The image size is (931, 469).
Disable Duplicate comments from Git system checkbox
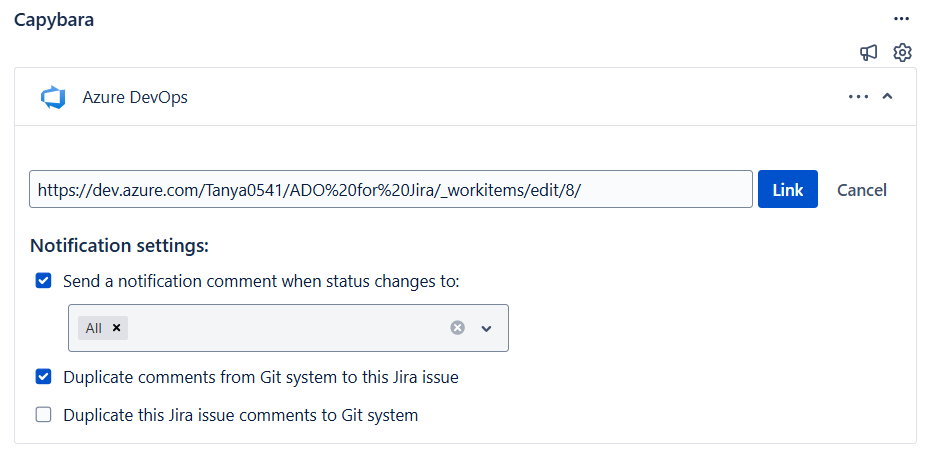[44, 377]
